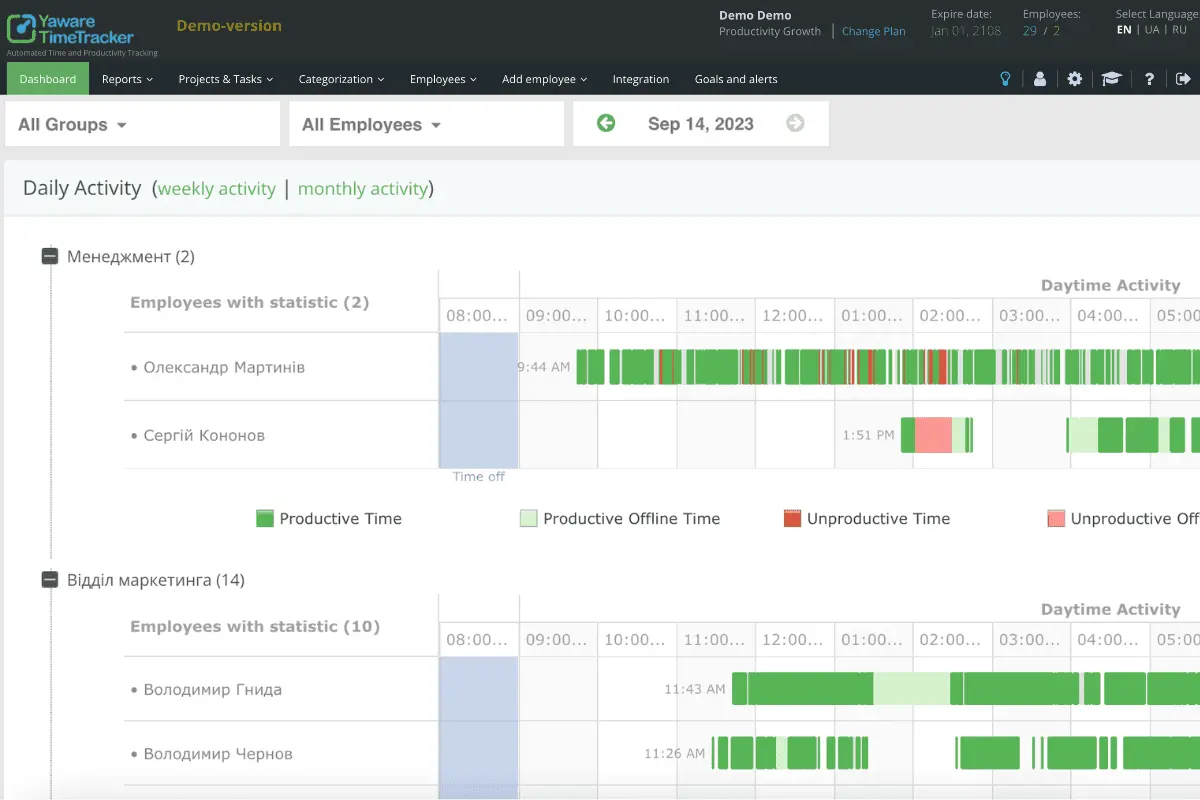1200x800 pixels.
Task: Go to next day with grey arrow
Action: pos(795,123)
